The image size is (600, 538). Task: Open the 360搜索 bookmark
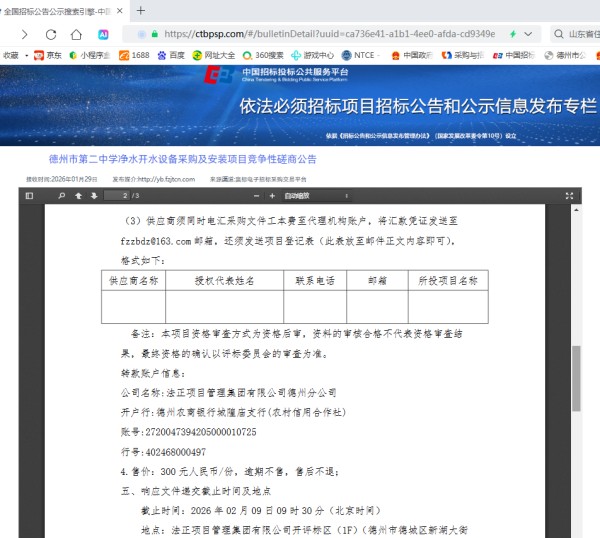pos(264,55)
